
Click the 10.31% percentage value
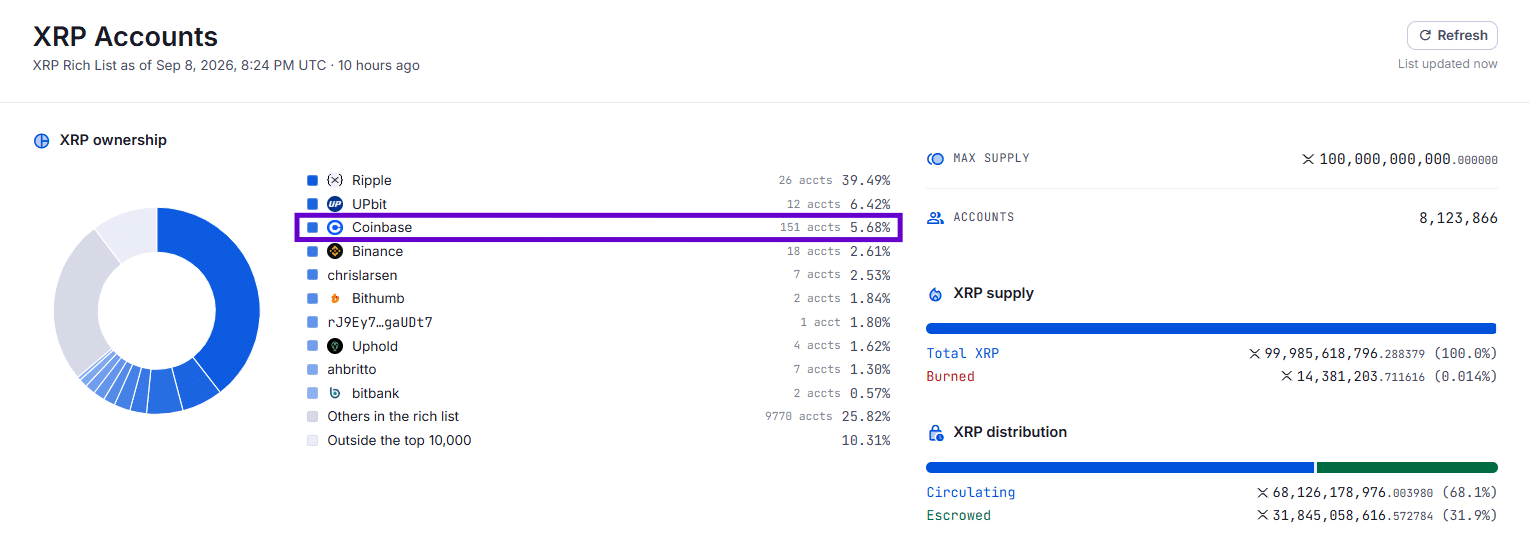(865, 440)
